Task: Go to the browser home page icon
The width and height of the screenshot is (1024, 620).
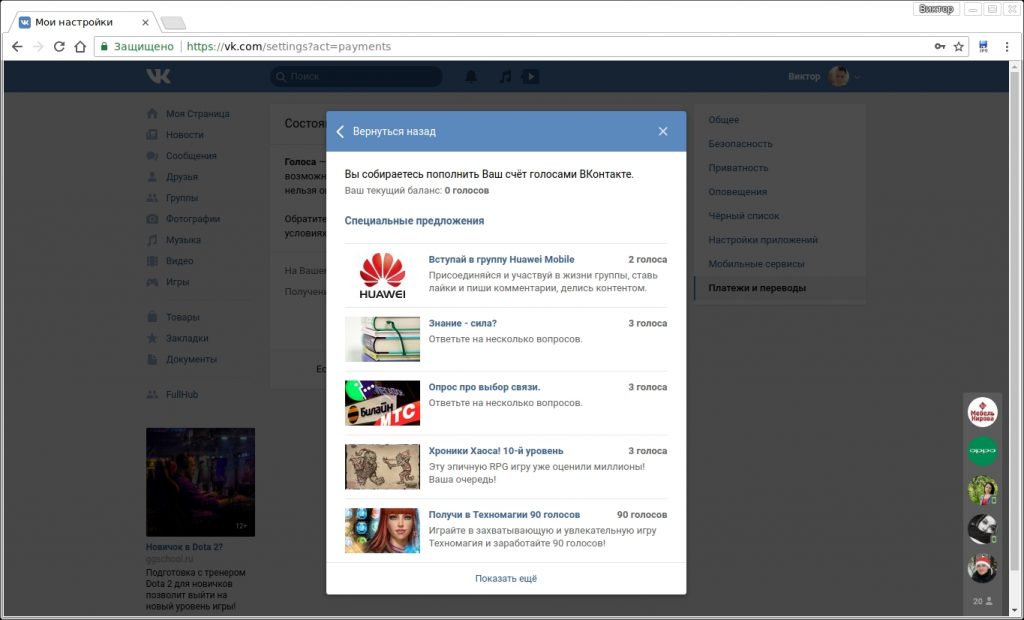Action: (x=80, y=46)
